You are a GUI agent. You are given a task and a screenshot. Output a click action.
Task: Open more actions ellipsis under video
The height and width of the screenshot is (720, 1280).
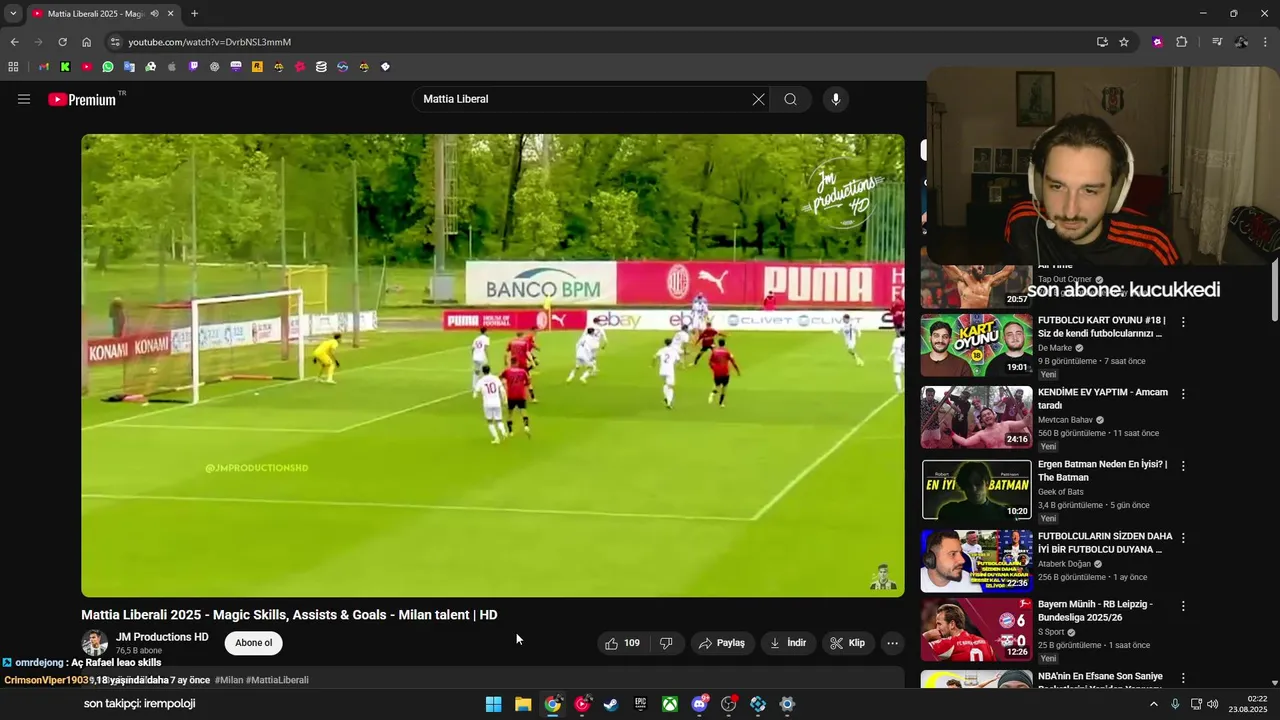[x=893, y=643]
